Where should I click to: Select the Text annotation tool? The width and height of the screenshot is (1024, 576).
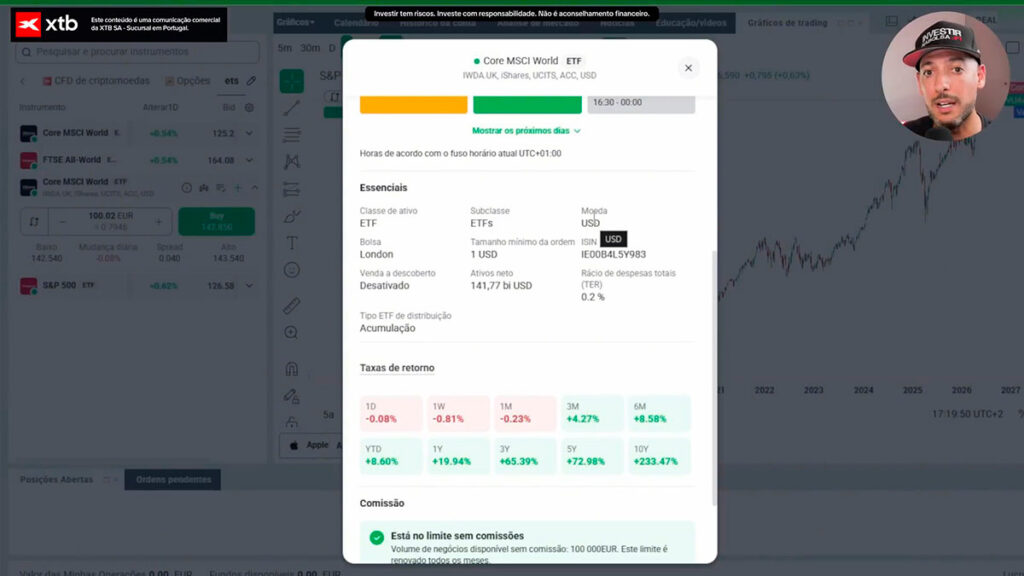click(291, 243)
